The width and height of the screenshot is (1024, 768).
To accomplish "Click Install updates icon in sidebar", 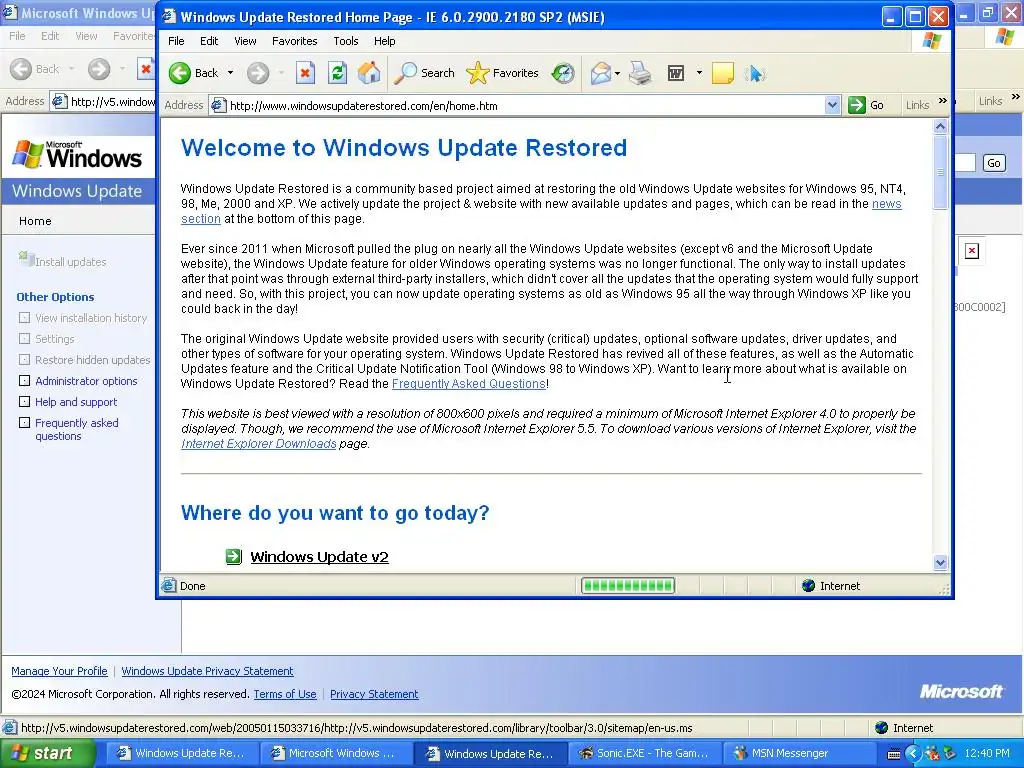I will coord(26,259).
